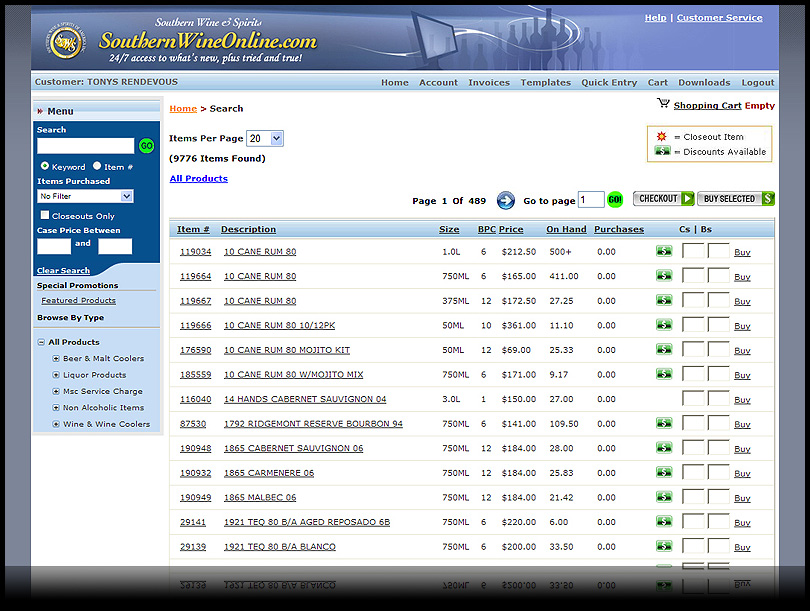
Task: Click Cs quantity box for item 119034
Action: click(x=693, y=250)
